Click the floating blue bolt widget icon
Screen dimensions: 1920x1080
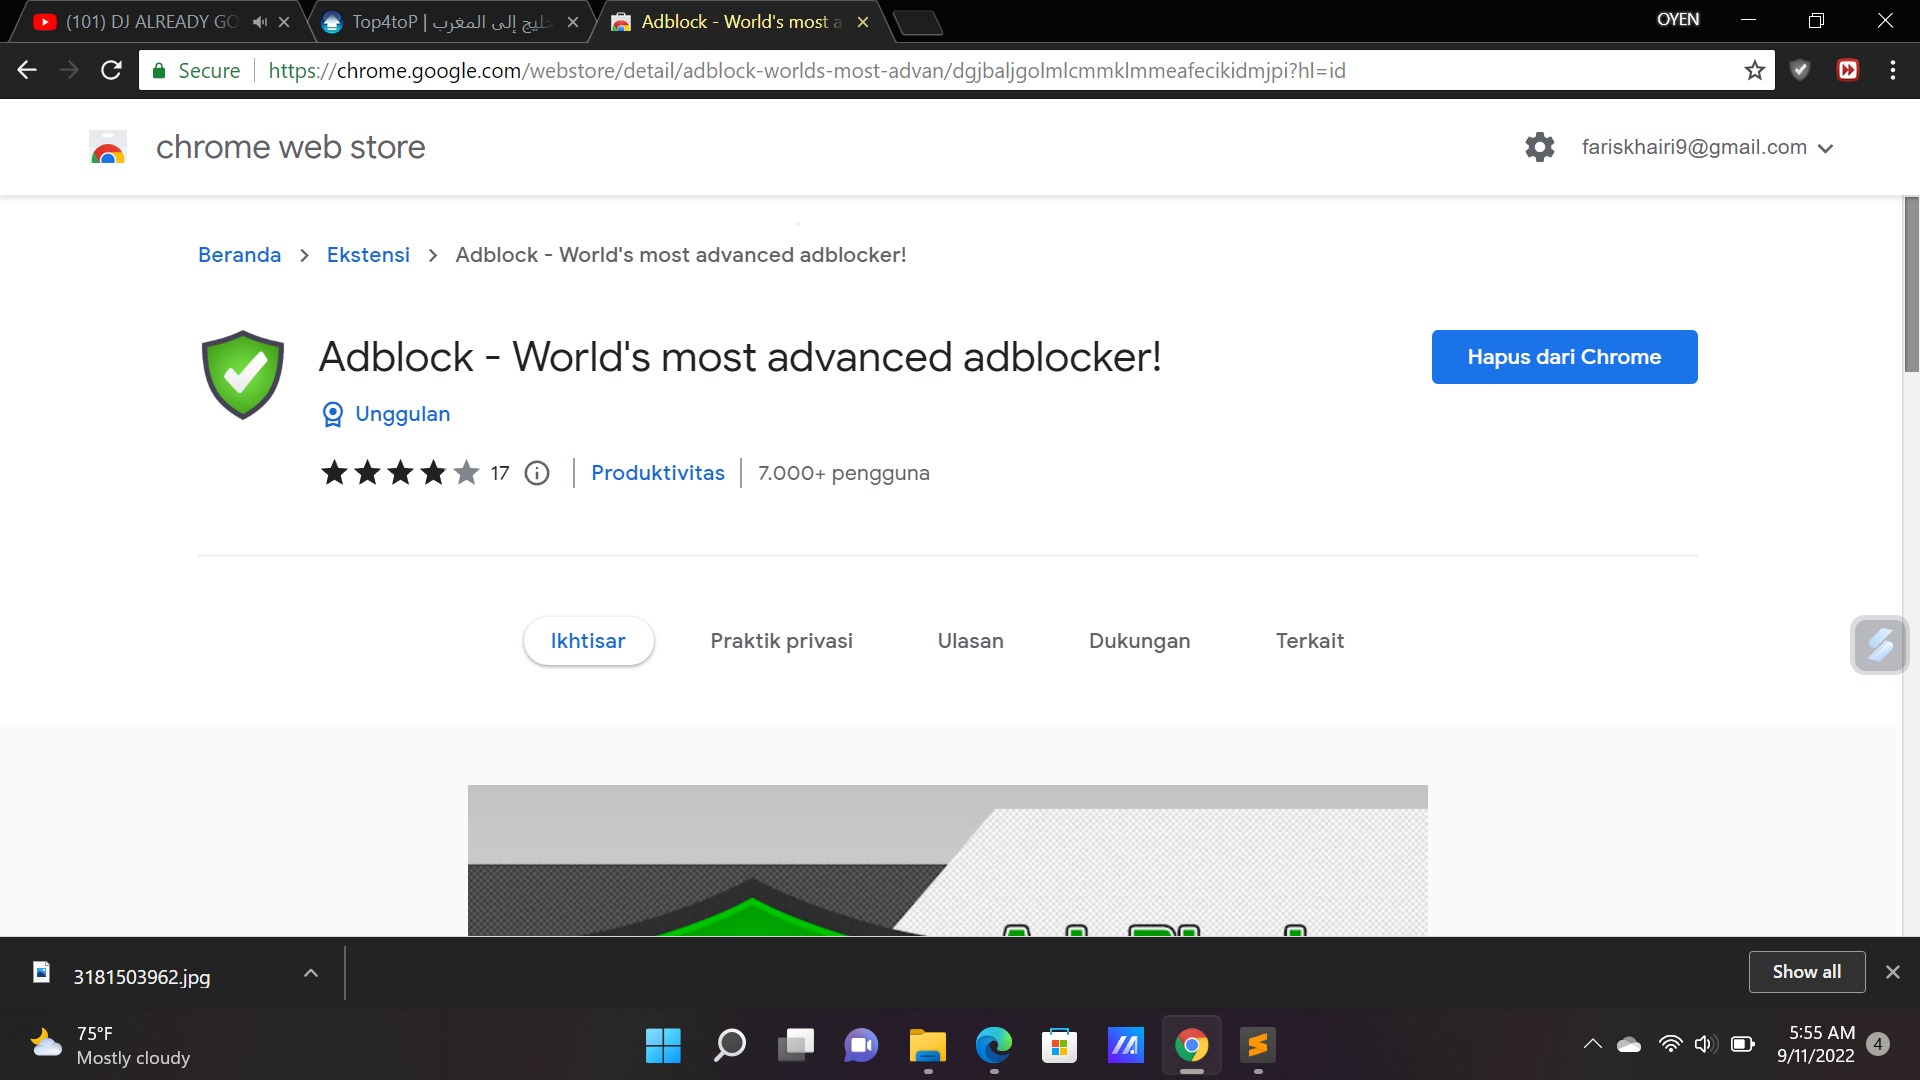(1879, 645)
